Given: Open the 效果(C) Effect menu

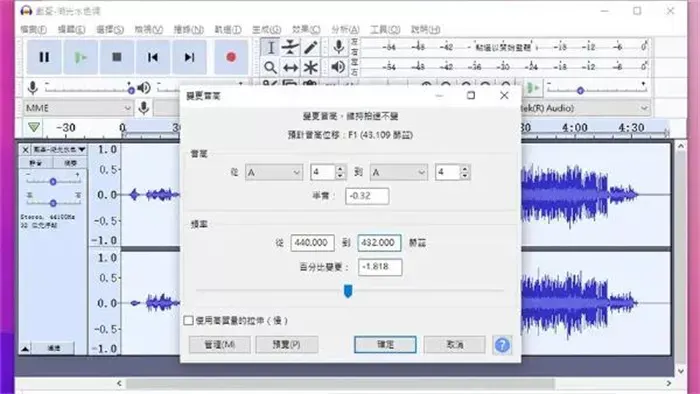Looking at the screenshot, I should (306, 29).
